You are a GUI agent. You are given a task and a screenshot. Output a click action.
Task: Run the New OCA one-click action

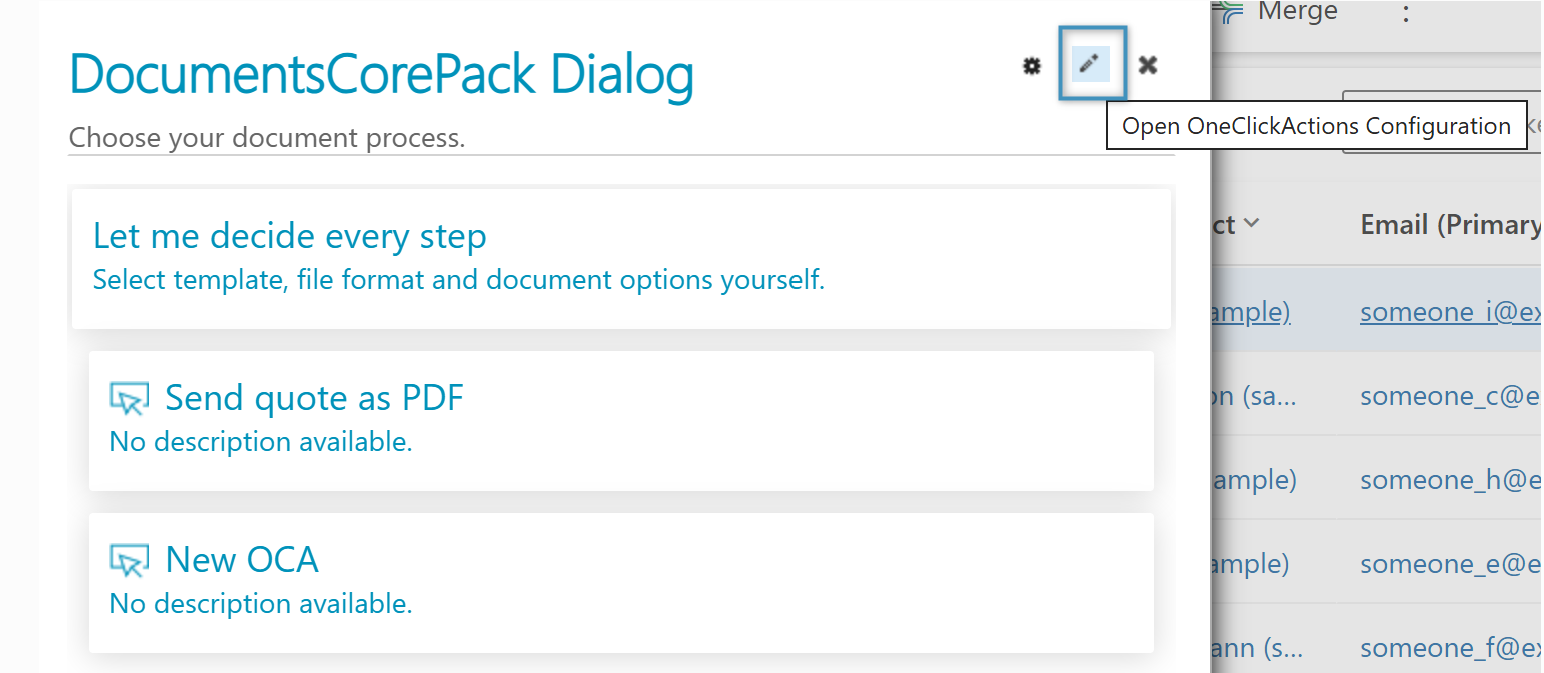click(242, 560)
